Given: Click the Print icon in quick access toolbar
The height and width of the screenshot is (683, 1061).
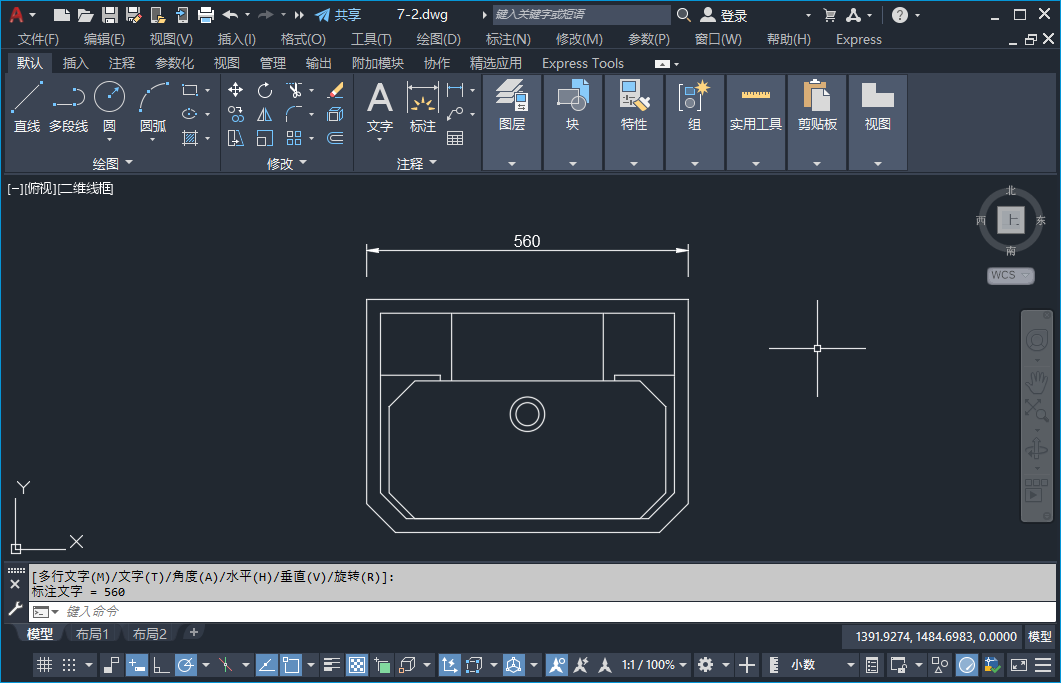Looking at the screenshot, I should [x=206, y=15].
